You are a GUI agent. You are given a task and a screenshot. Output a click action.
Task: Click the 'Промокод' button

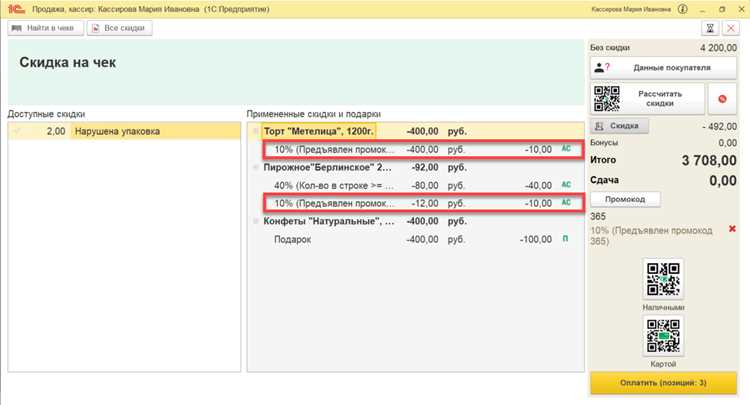625,199
